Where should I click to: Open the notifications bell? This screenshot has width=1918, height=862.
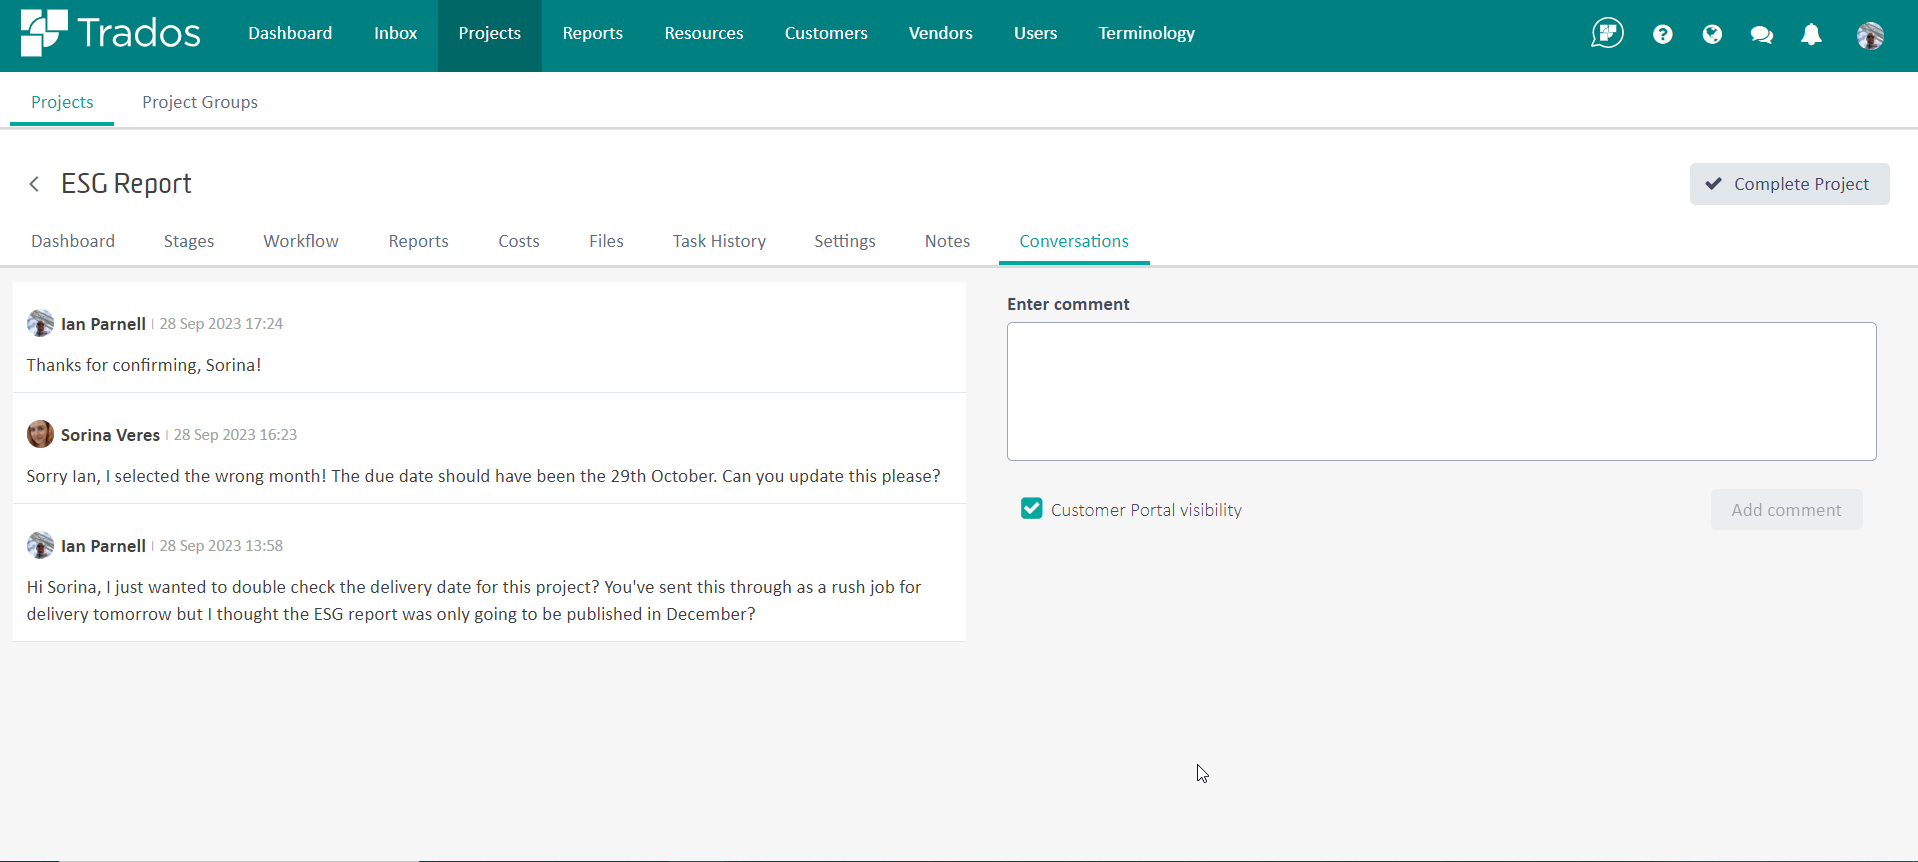(1811, 35)
